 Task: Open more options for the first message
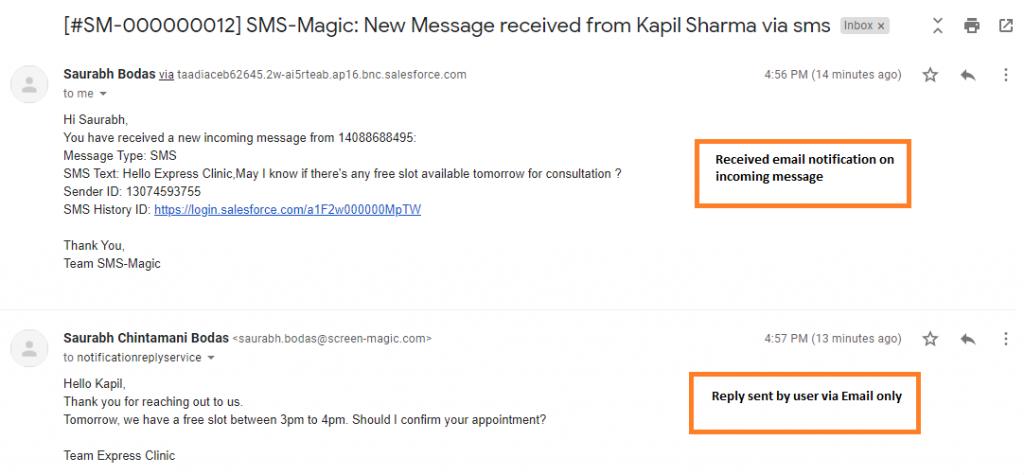[1004, 75]
